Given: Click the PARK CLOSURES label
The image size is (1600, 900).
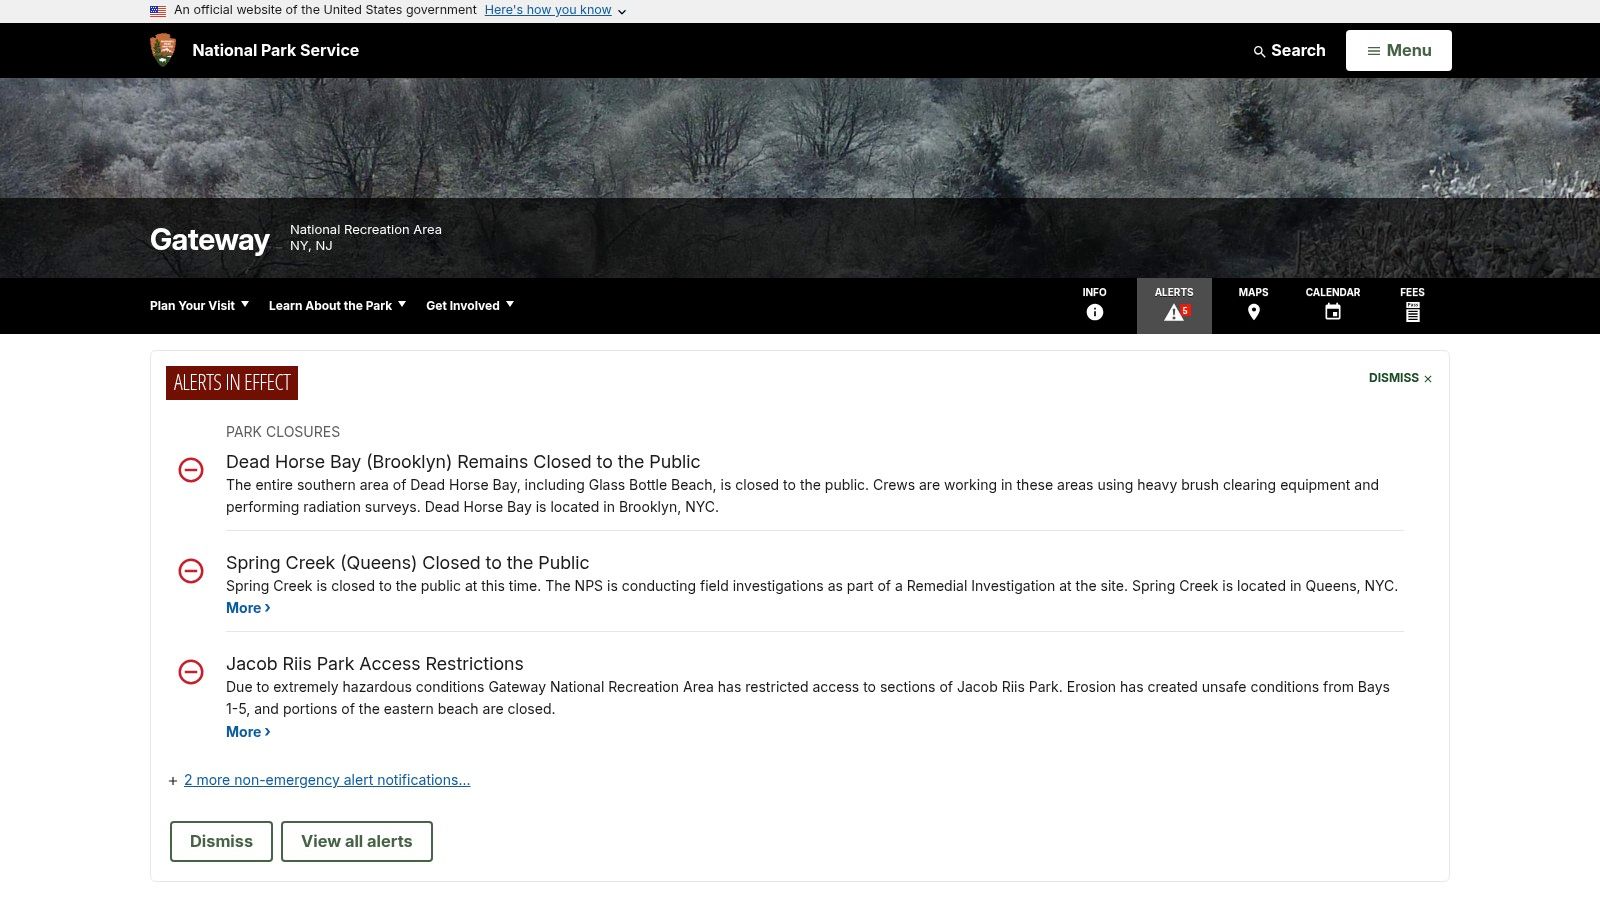Looking at the screenshot, I should (283, 432).
